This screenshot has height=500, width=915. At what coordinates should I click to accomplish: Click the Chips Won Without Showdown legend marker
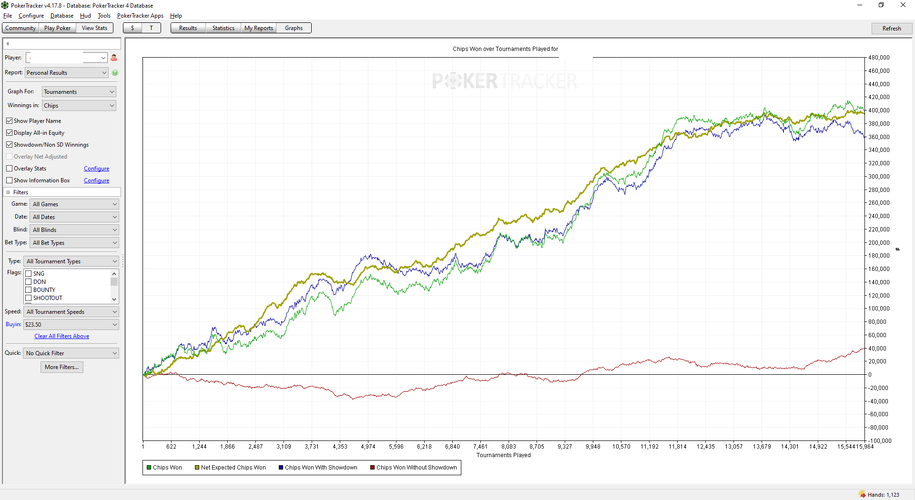click(x=372, y=467)
